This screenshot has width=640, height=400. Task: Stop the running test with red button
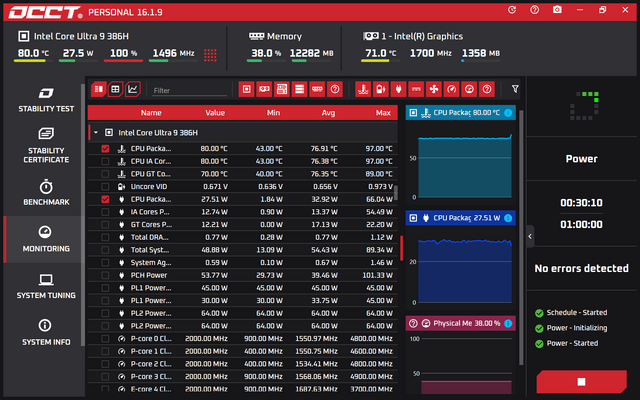[x=582, y=382]
